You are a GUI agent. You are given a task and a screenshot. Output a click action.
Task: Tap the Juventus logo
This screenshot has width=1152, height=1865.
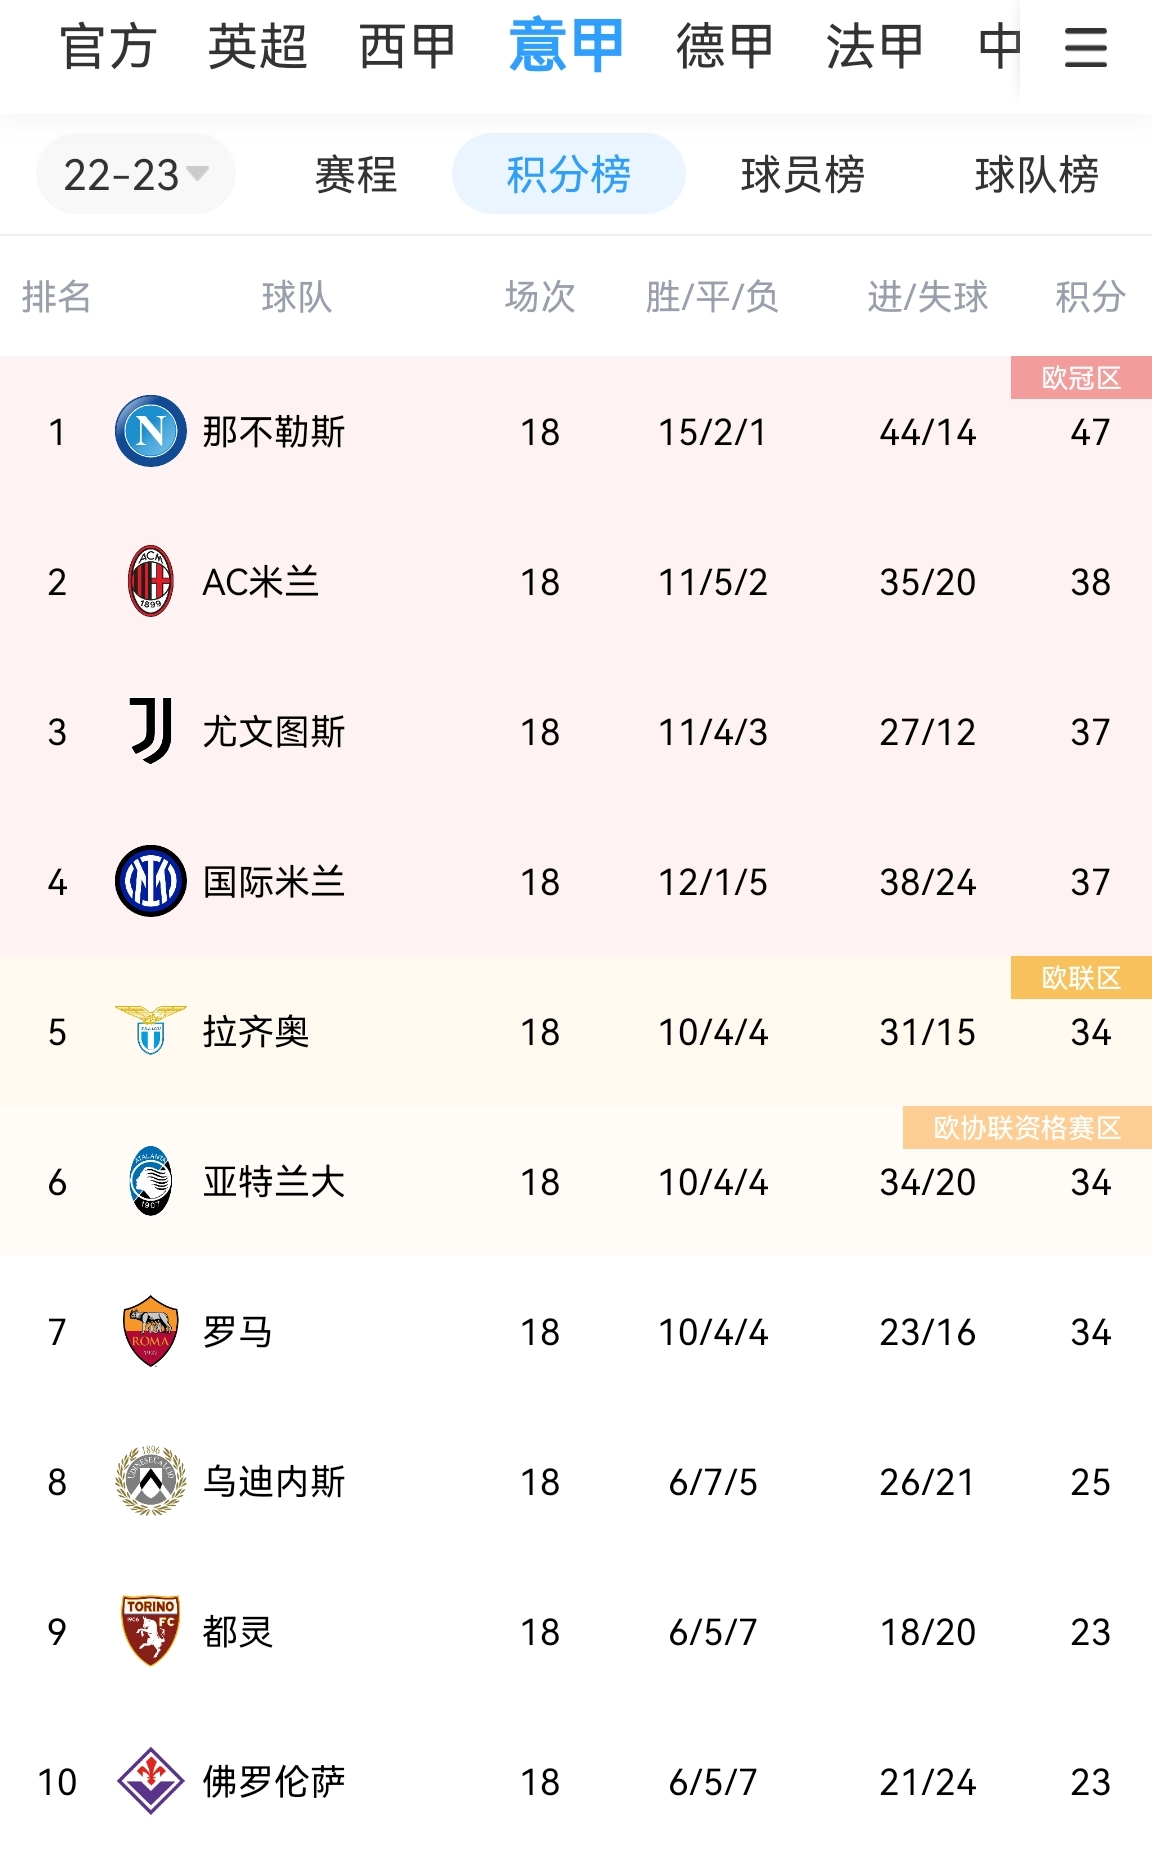tap(151, 731)
